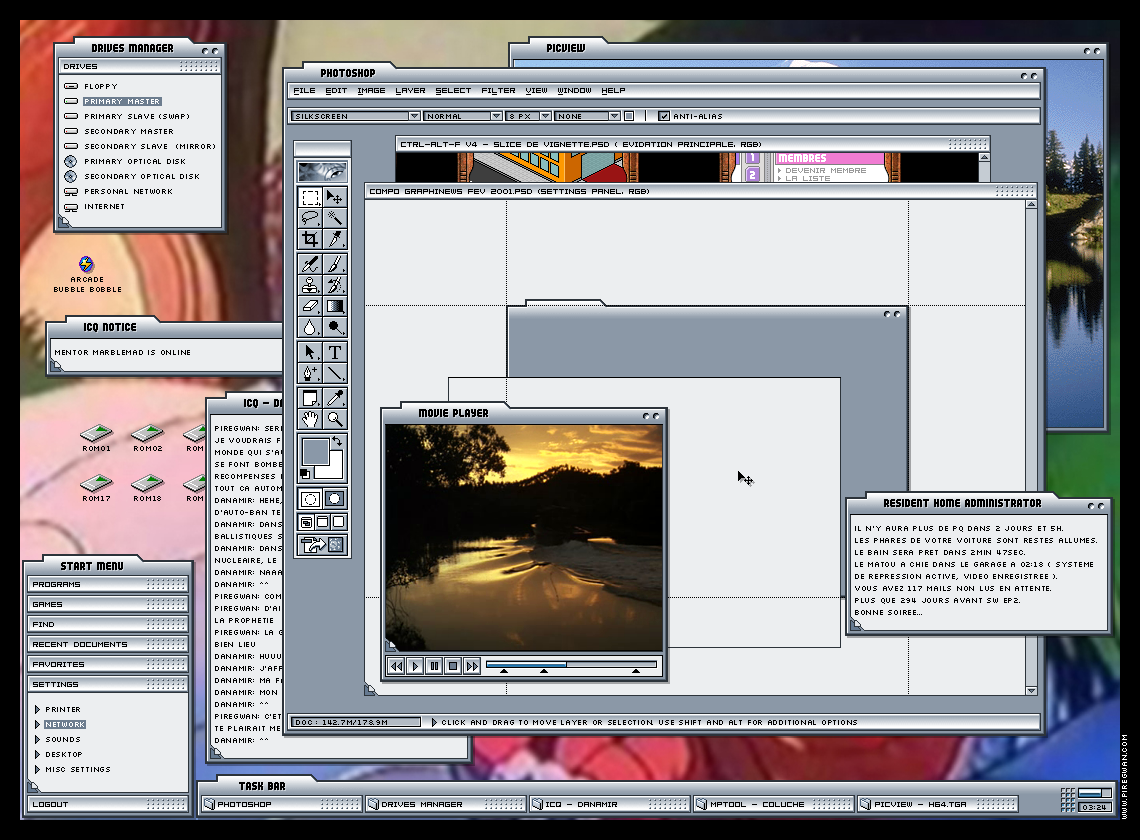Select the Eraser tool
The image size is (1140, 840).
coord(310,306)
